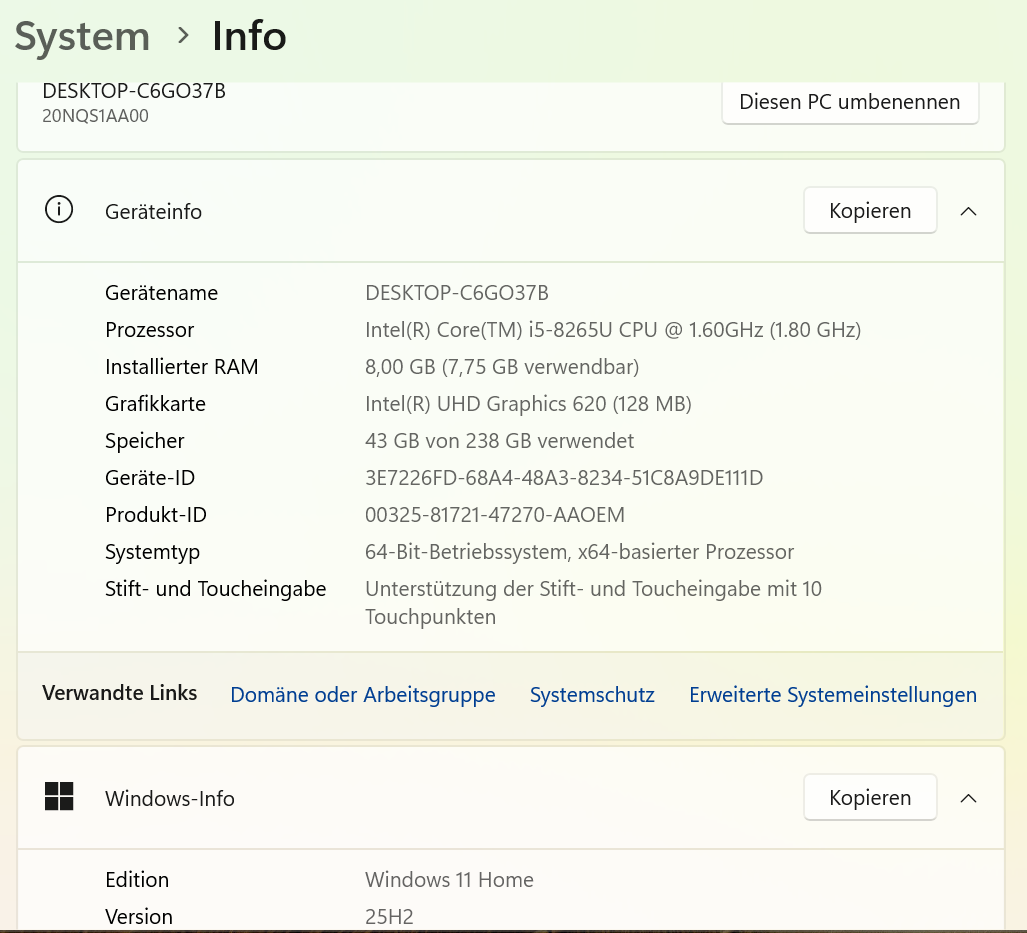Click the breadcrumb chevron separator
The image size is (1027, 933).
click(x=183, y=35)
